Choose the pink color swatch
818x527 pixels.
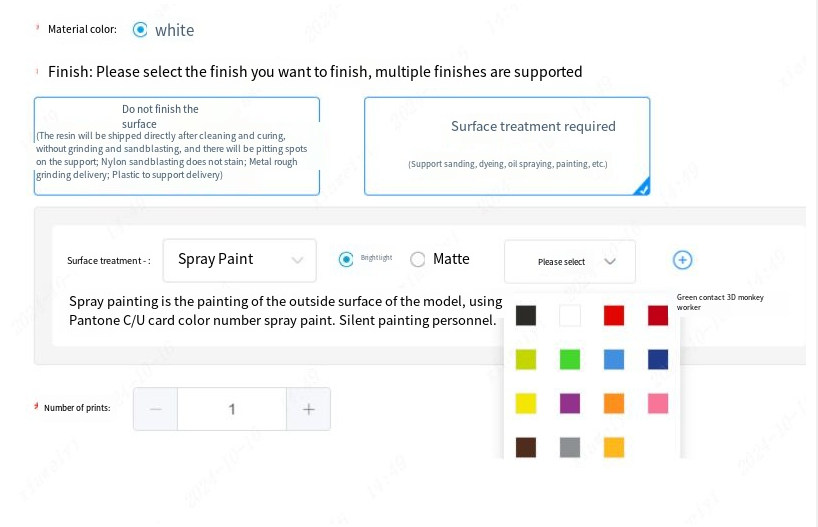tap(658, 403)
